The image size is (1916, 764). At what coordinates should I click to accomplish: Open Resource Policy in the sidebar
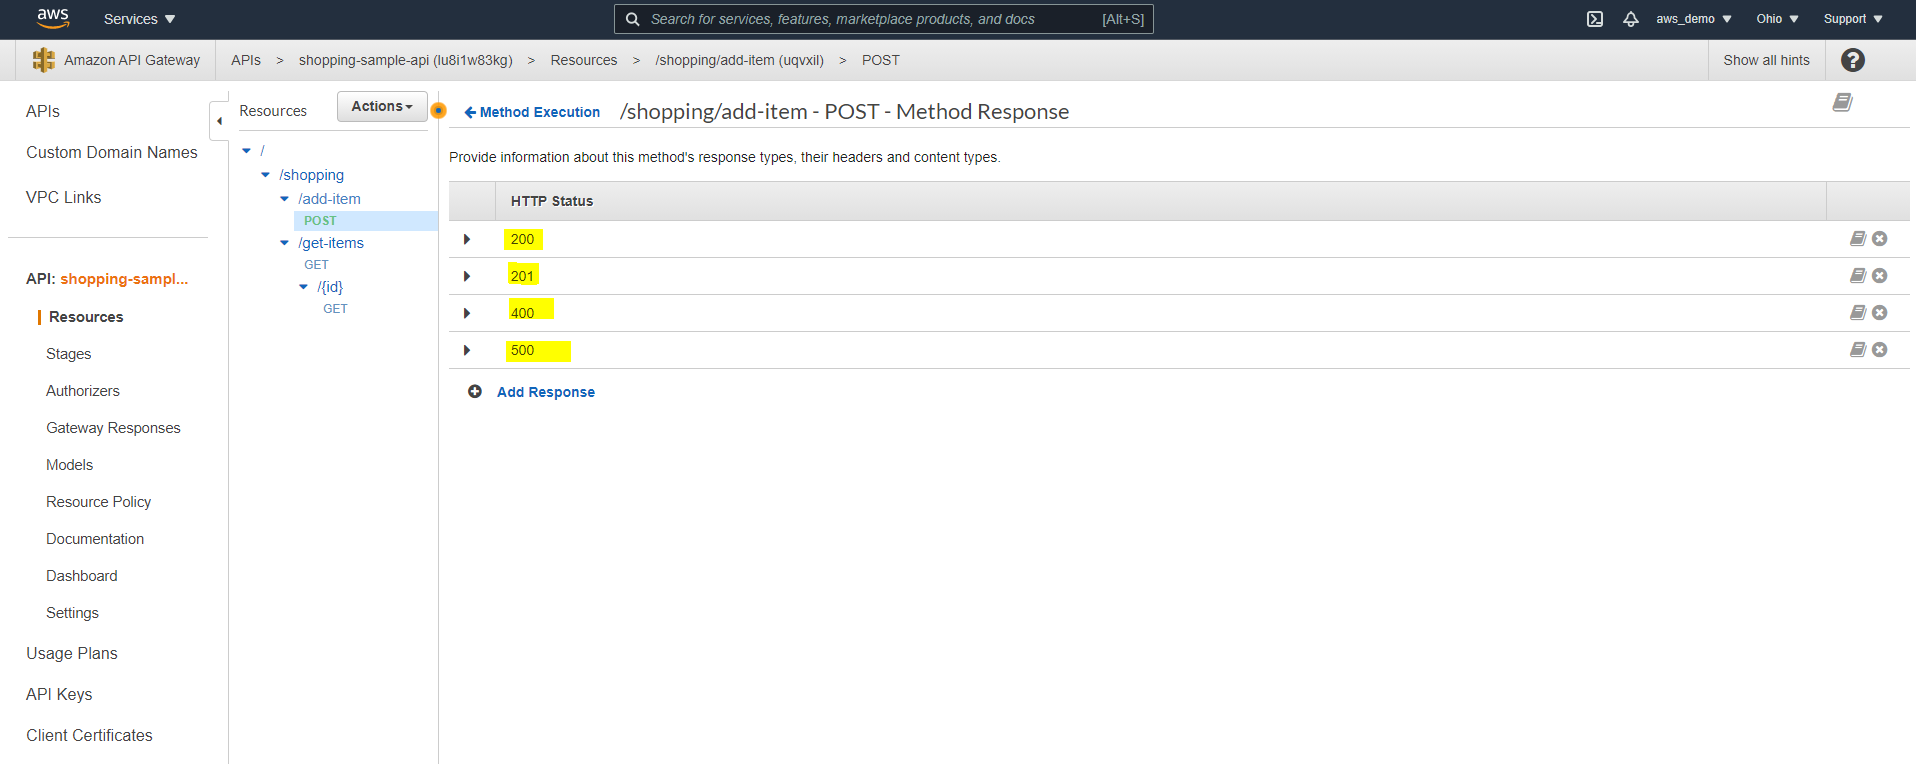pos(98,502)
